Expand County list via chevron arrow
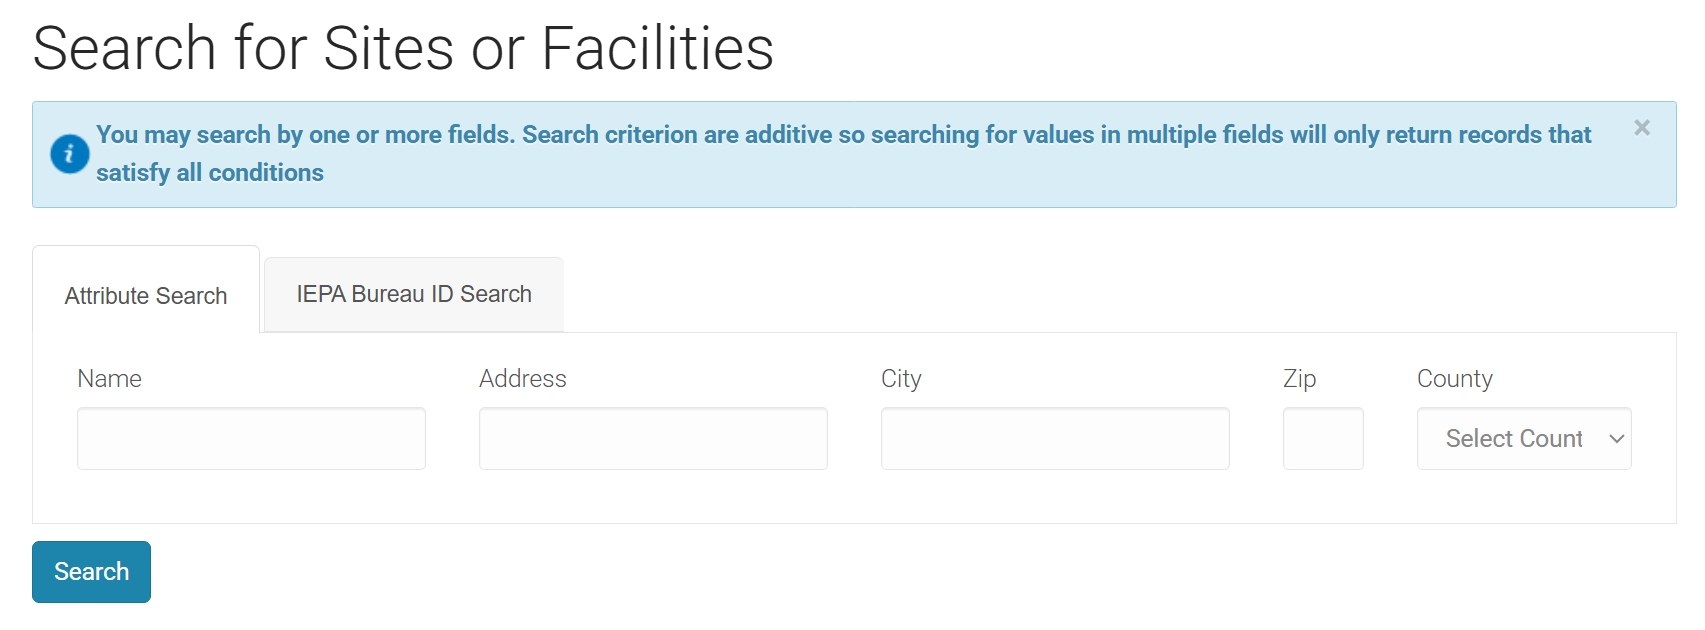The width and height of the screenshot is (1705, 630). coord(1616,439)
